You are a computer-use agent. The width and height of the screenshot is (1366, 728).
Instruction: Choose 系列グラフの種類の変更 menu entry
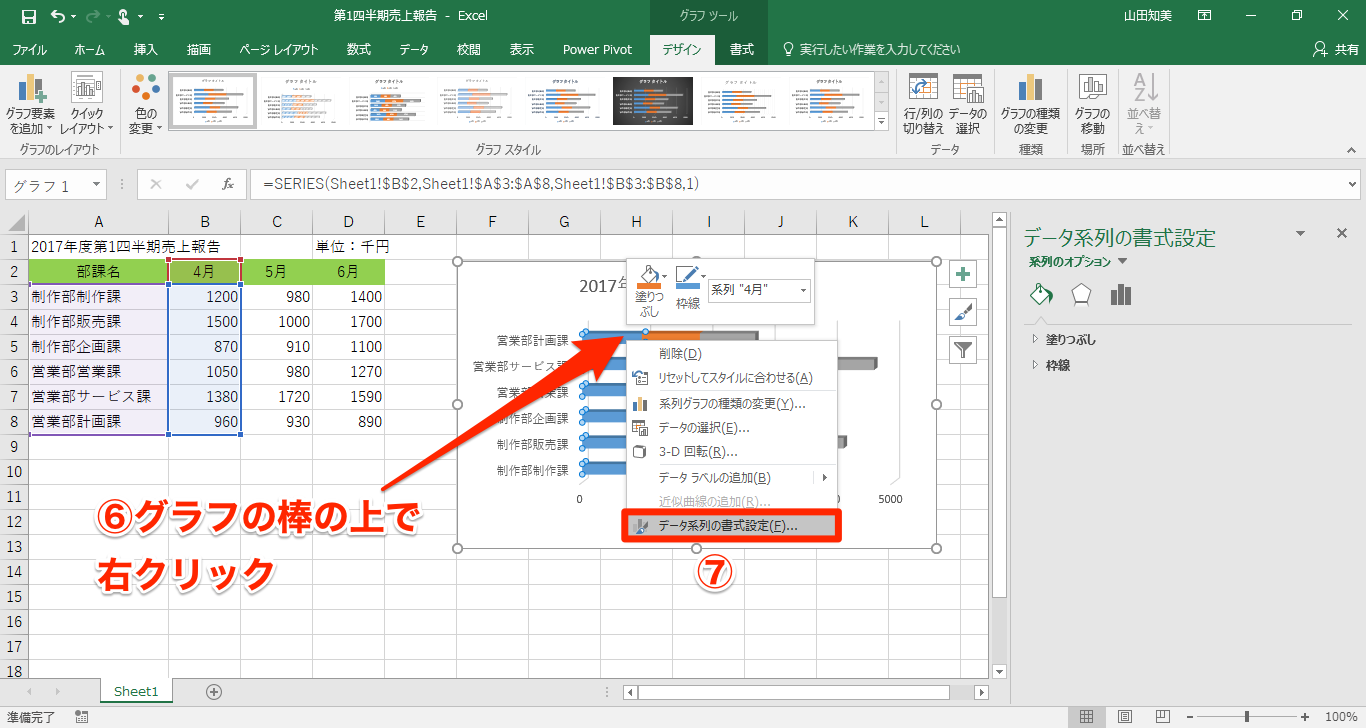[732, 404]
